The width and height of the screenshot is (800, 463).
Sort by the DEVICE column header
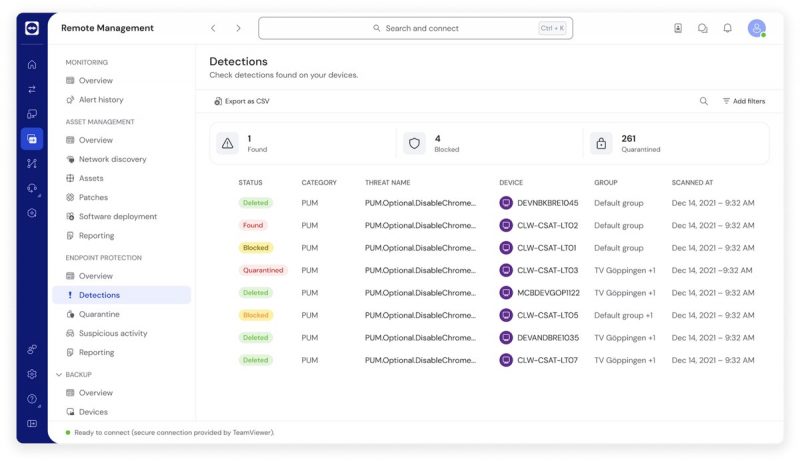click(x=511, y=182)
